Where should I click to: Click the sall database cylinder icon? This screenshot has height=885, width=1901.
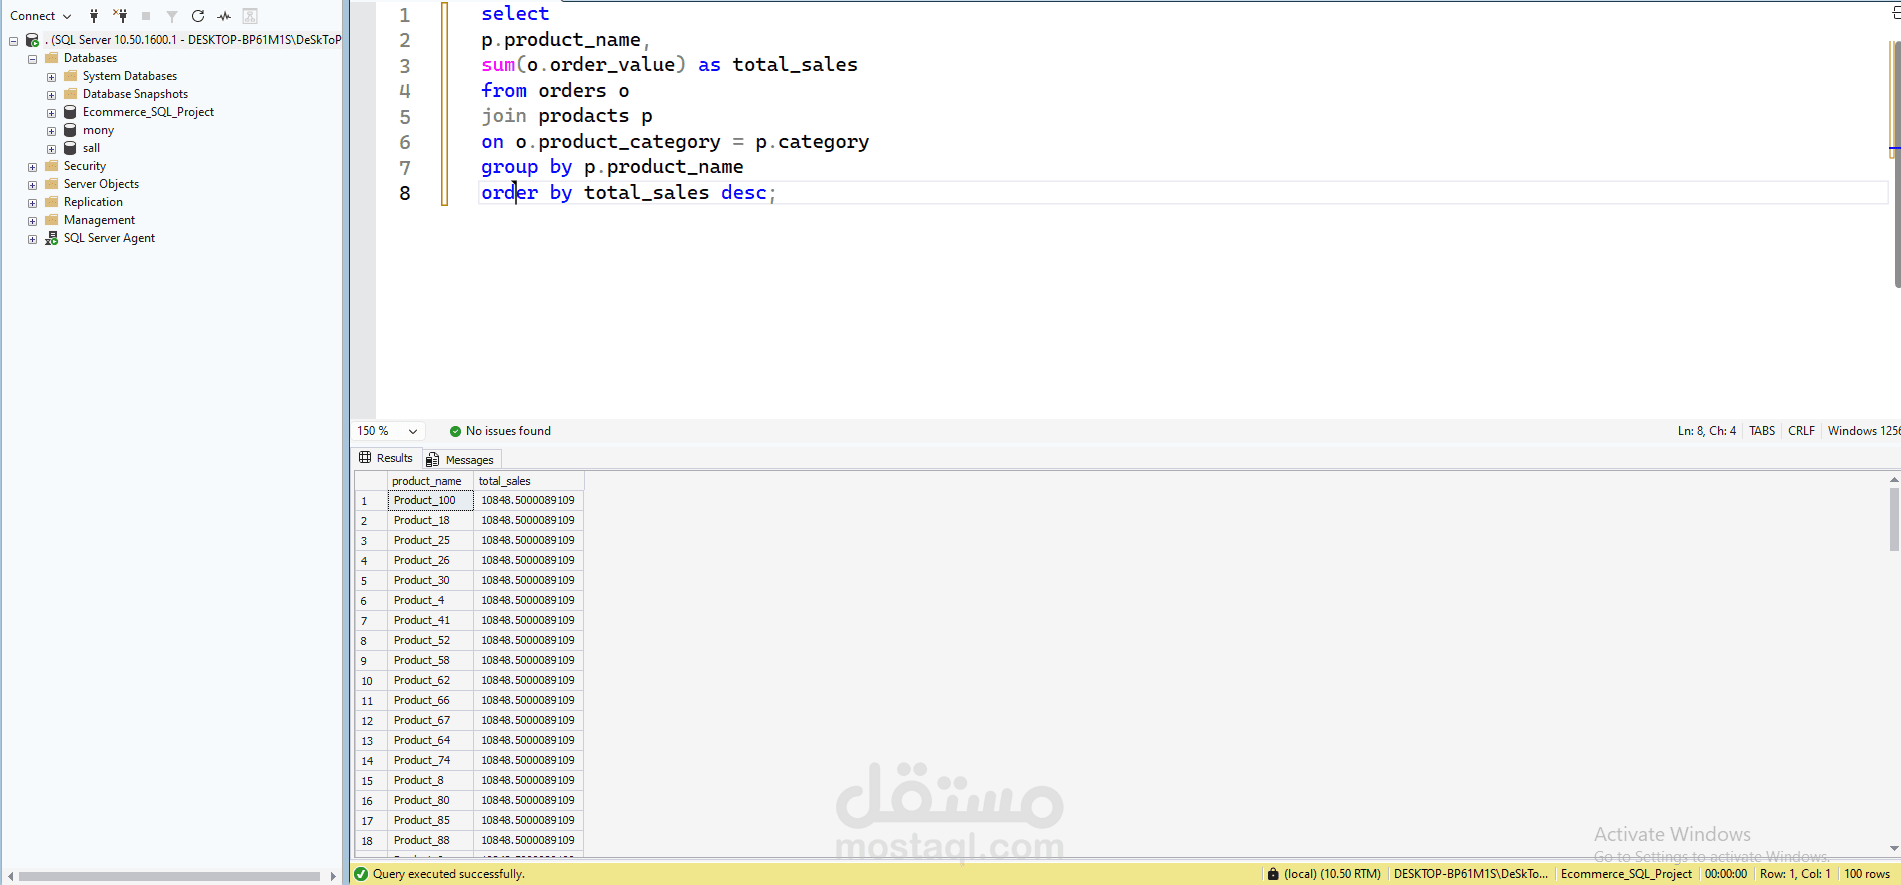point(70,148)
